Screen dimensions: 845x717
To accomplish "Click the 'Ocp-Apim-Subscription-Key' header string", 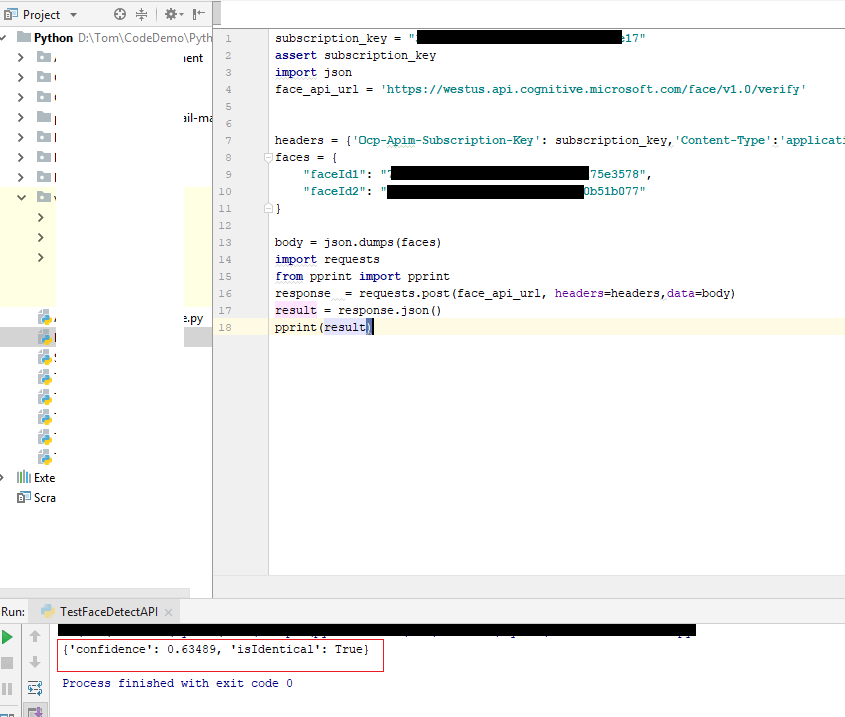I will click(446, 140).
